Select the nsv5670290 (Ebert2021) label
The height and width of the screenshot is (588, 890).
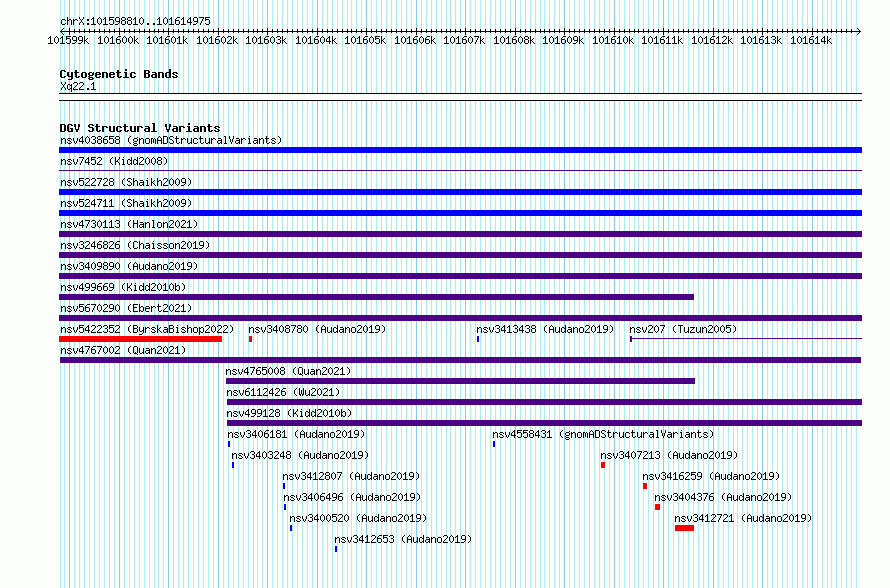[126, 308]
